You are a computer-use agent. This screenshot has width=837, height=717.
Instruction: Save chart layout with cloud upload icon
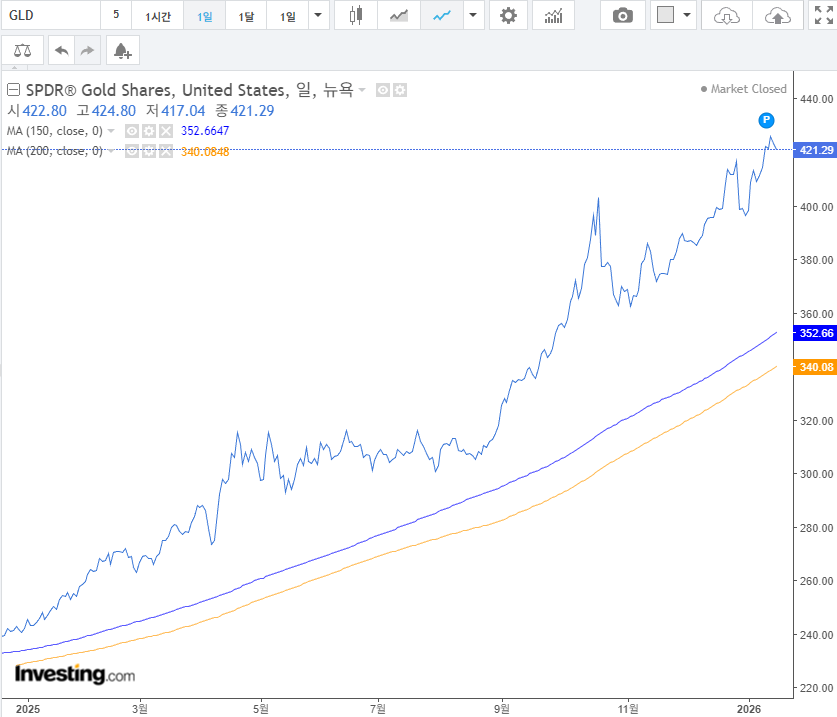coord(778,15)
